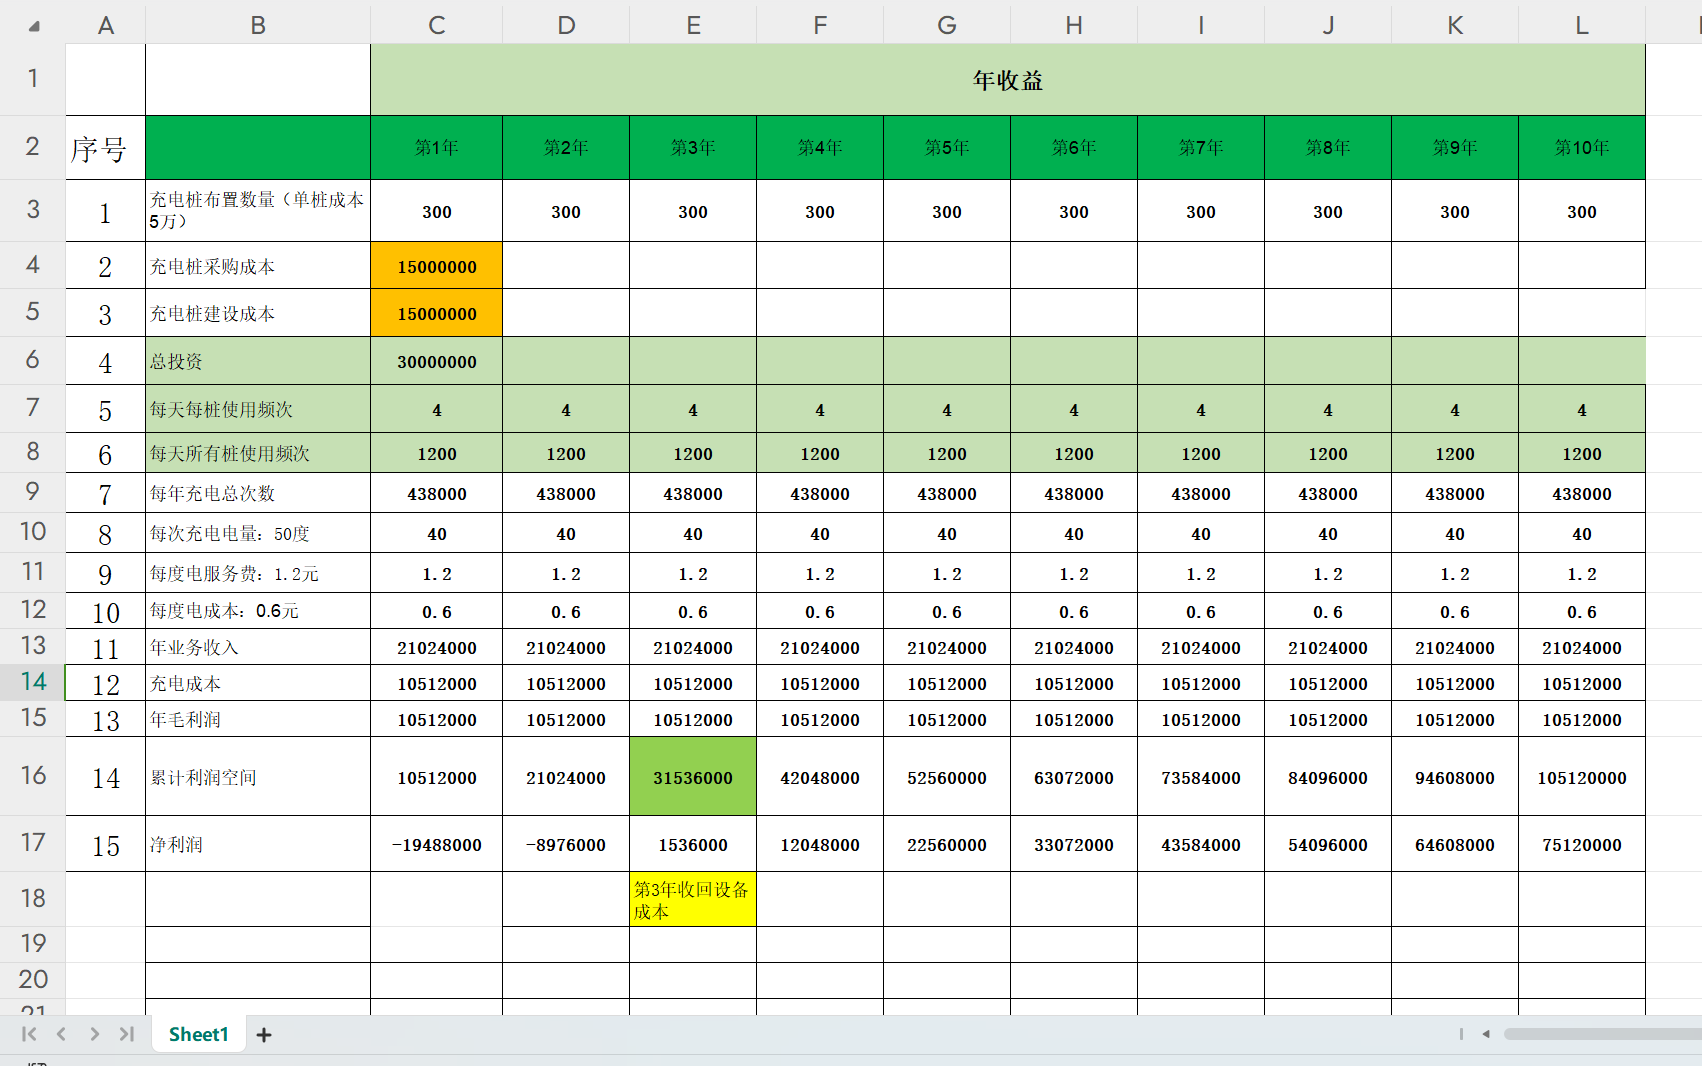Select the 75120000 net profit cell
The height and width of the screenshot is (1066, 1702).
(1582, 844)
